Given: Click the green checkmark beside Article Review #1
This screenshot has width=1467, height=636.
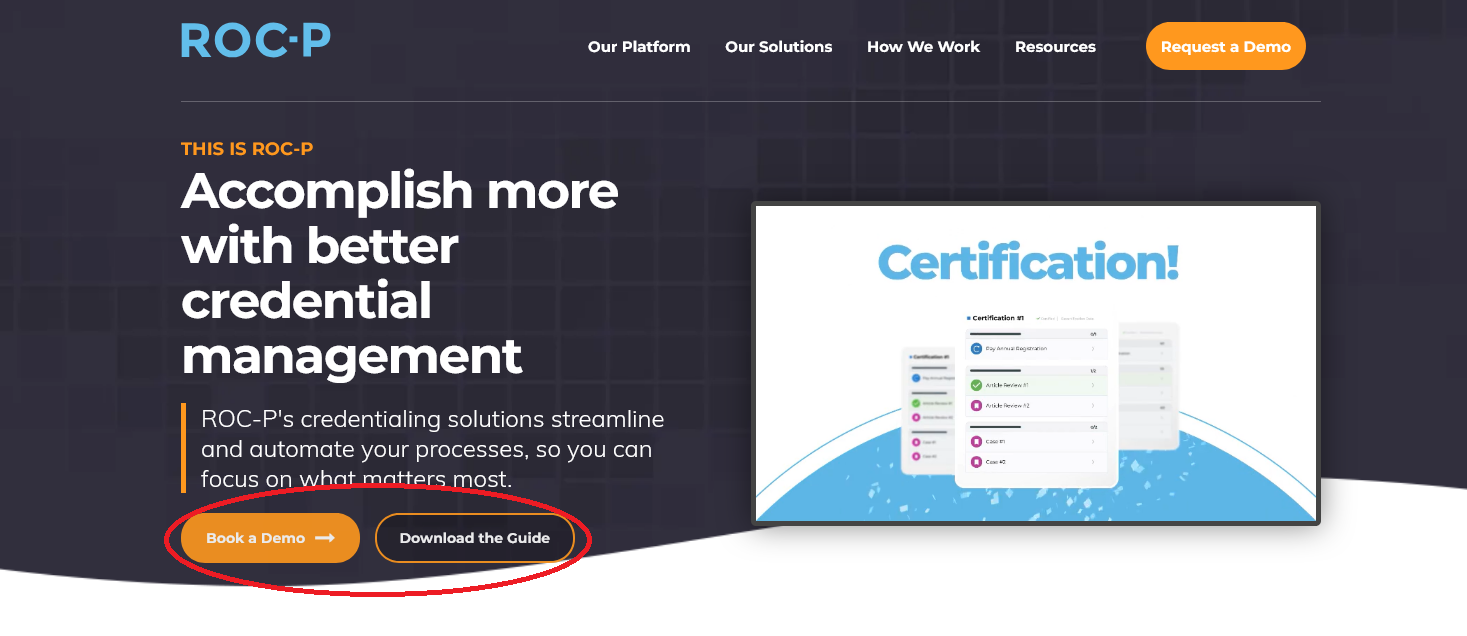Looking at the screenshot, I should click(976, 385).
